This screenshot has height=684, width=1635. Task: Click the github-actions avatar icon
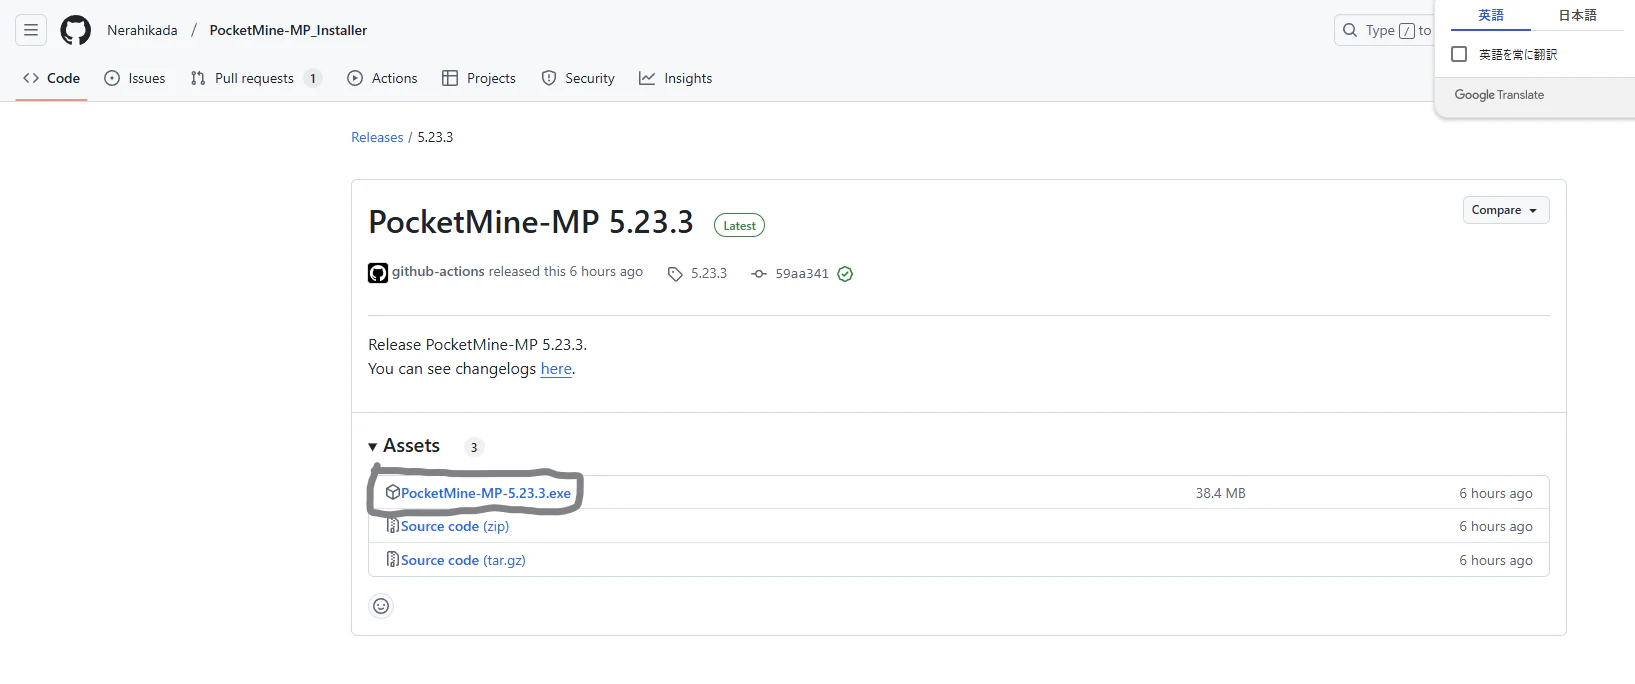[x=378, y=273]
